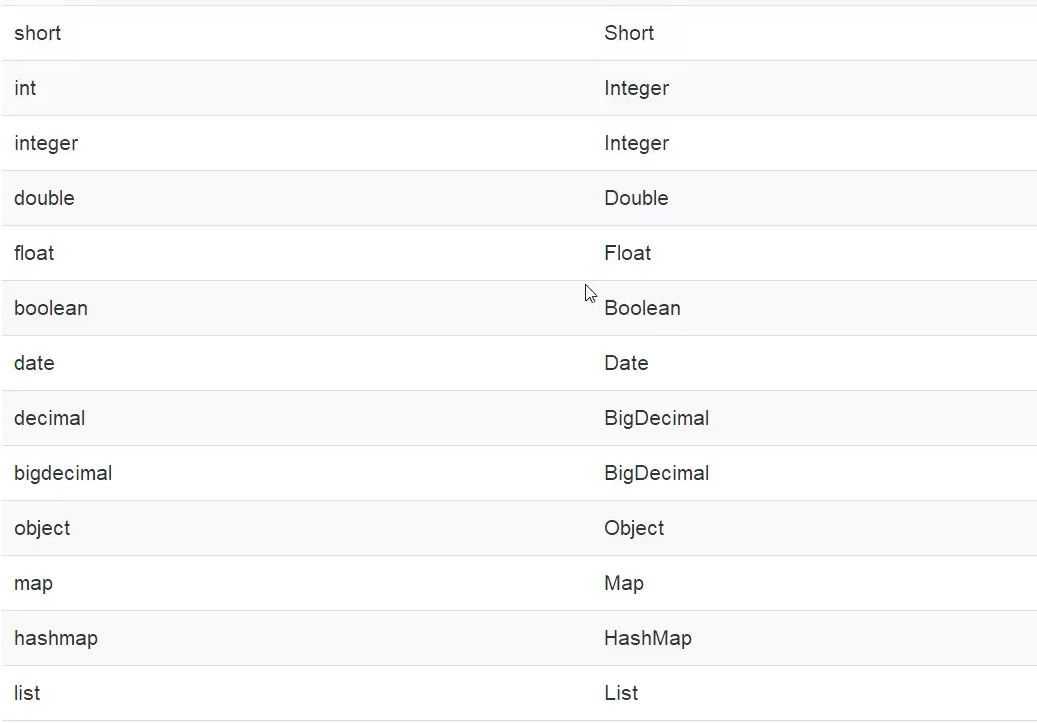Image resolution: width=1037 pixels, height=723 pixels.
Task: Select the 'decimal' alias cell
Action: 50,418
